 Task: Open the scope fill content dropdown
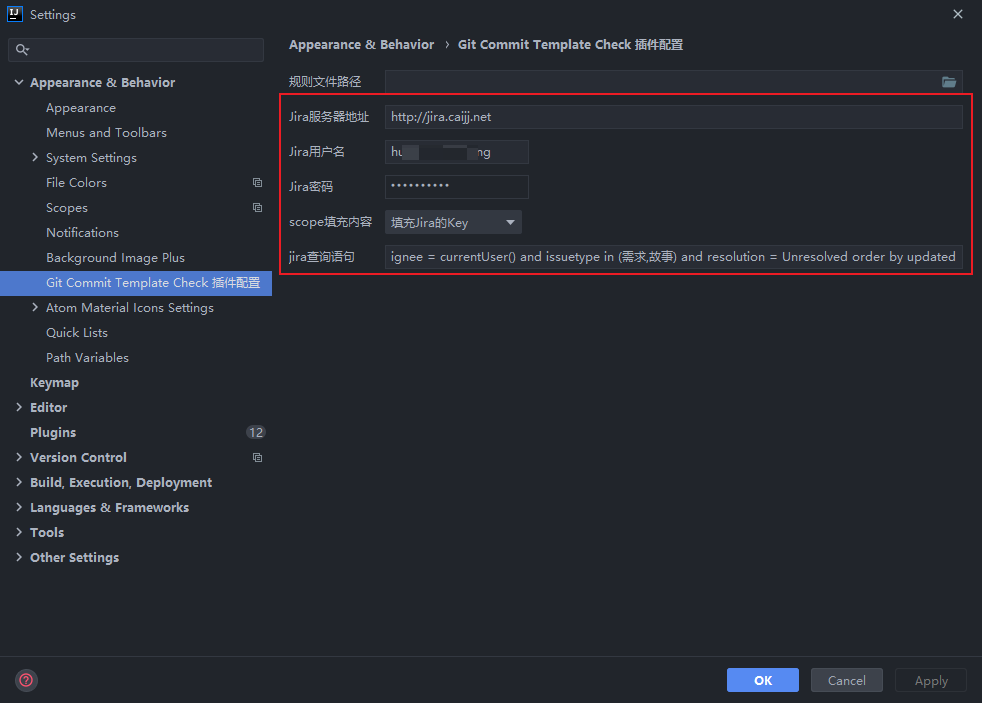453,222
